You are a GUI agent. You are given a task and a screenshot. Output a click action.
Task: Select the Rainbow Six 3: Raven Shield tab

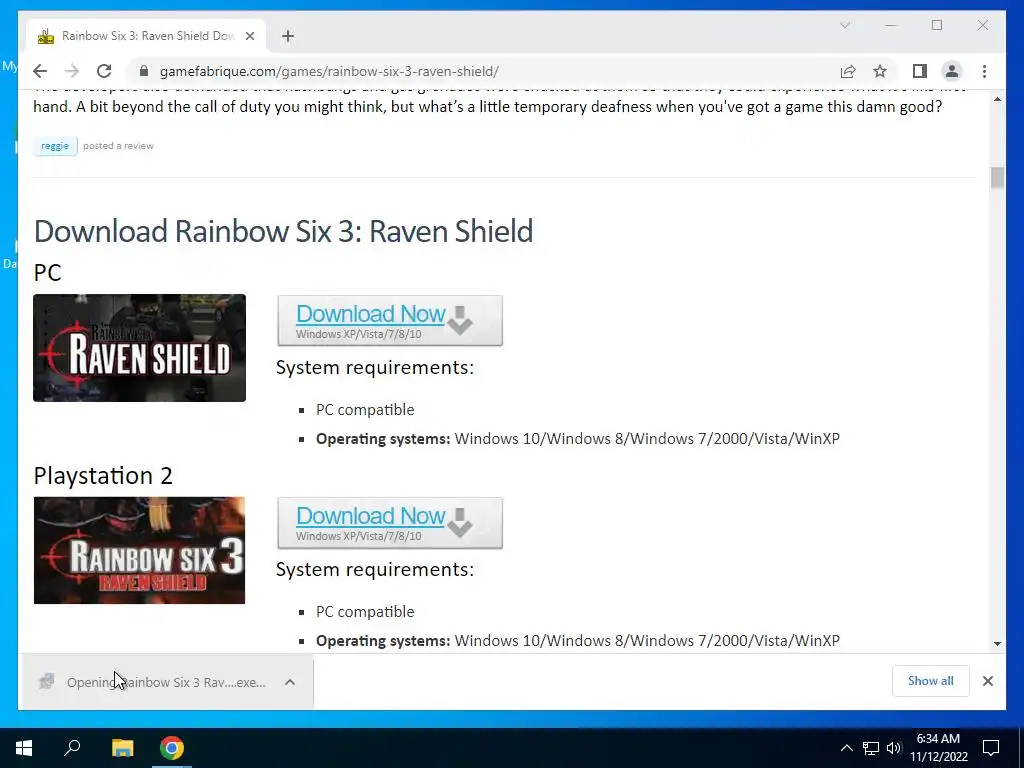(x=146, y=36)
